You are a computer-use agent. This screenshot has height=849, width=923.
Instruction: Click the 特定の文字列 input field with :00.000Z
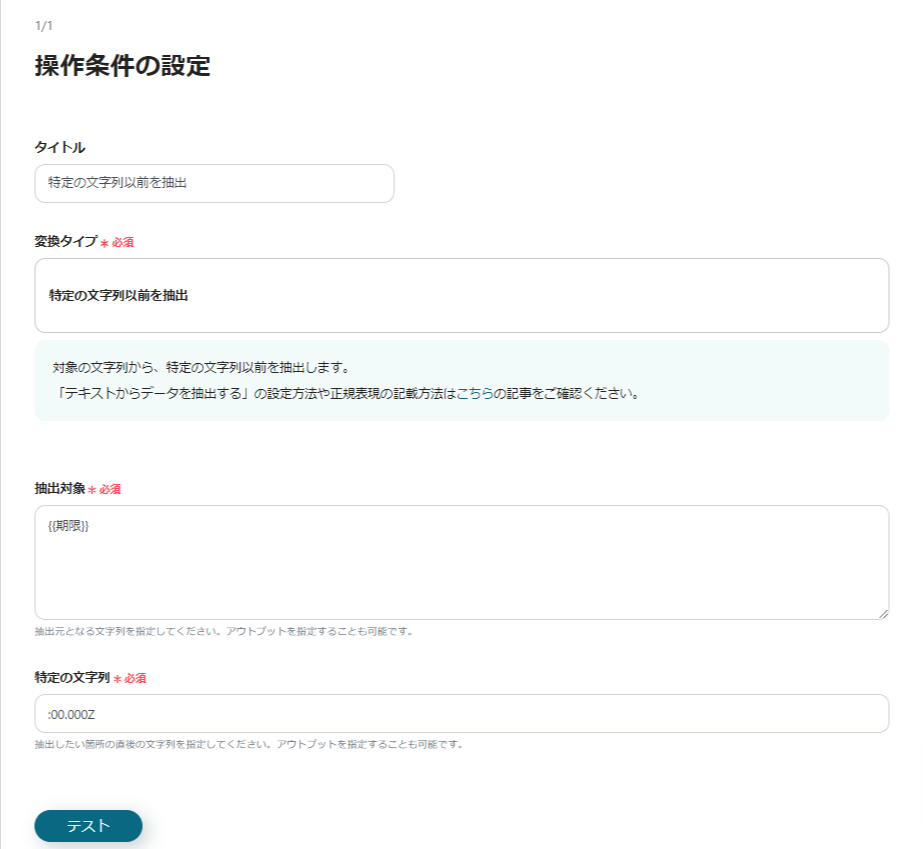click(462, 714)
